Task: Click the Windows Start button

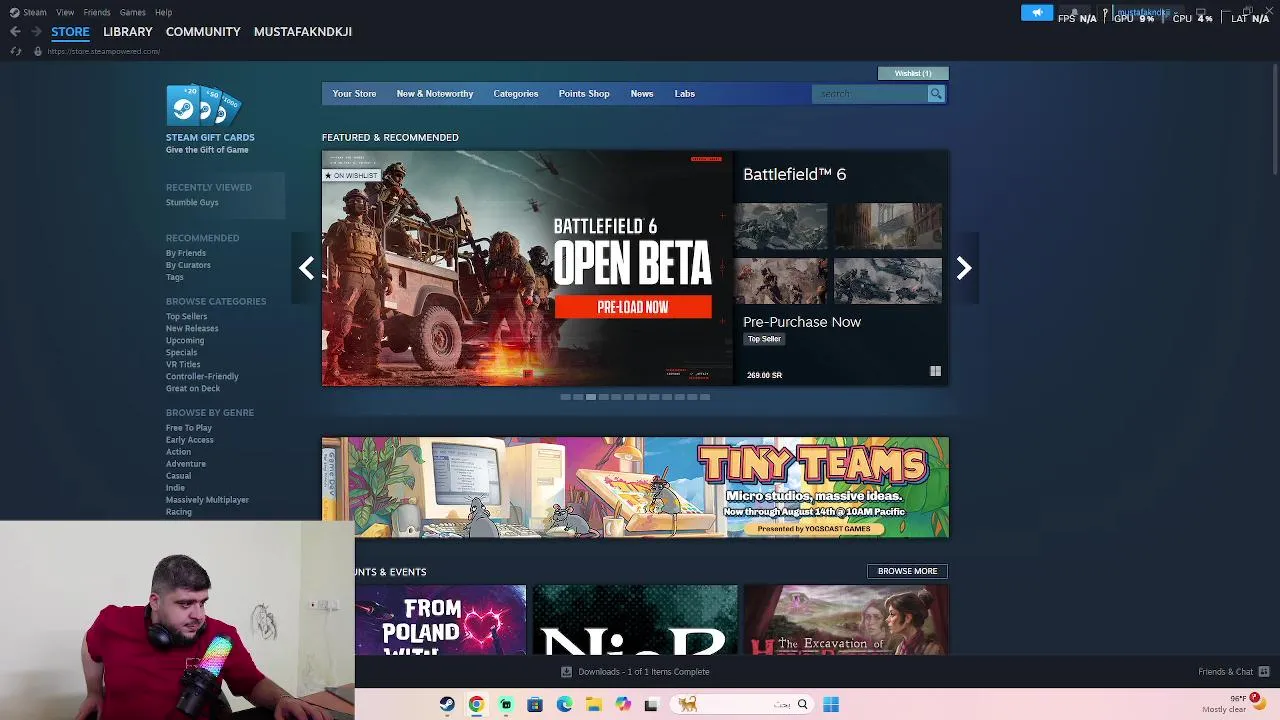Action: 831,705
